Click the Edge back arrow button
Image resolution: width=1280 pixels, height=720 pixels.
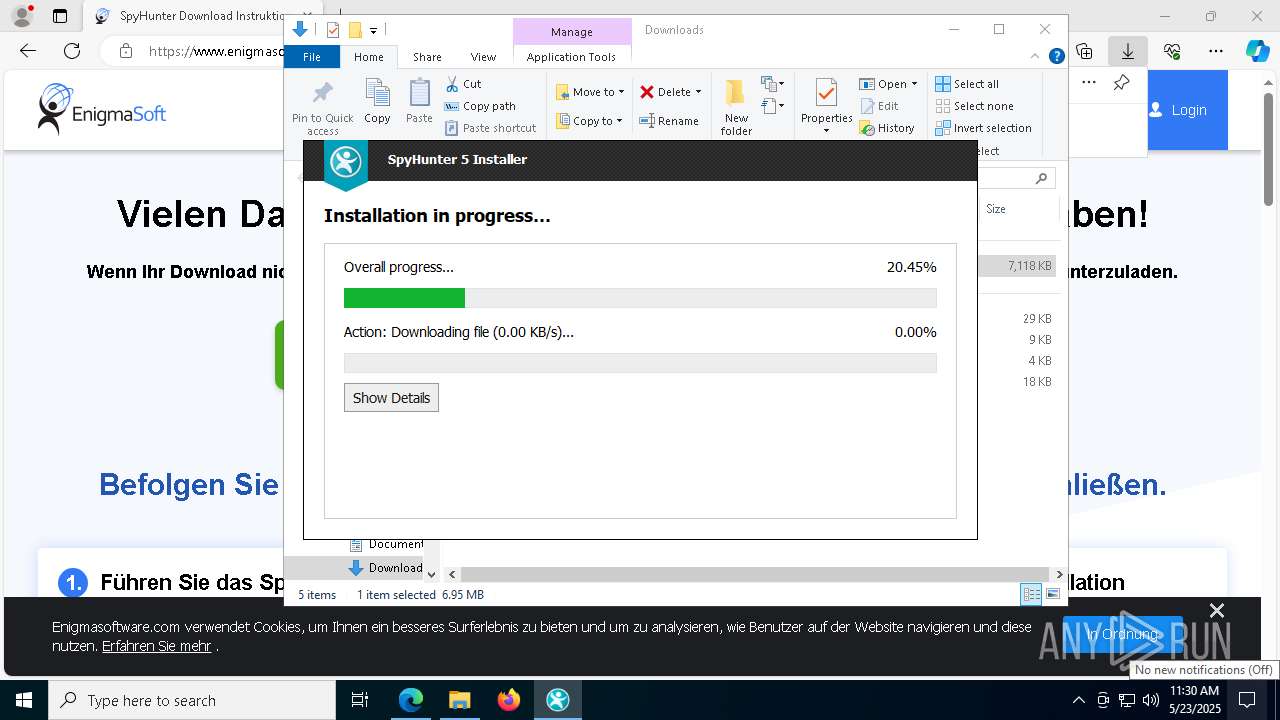tap(28, 51)
